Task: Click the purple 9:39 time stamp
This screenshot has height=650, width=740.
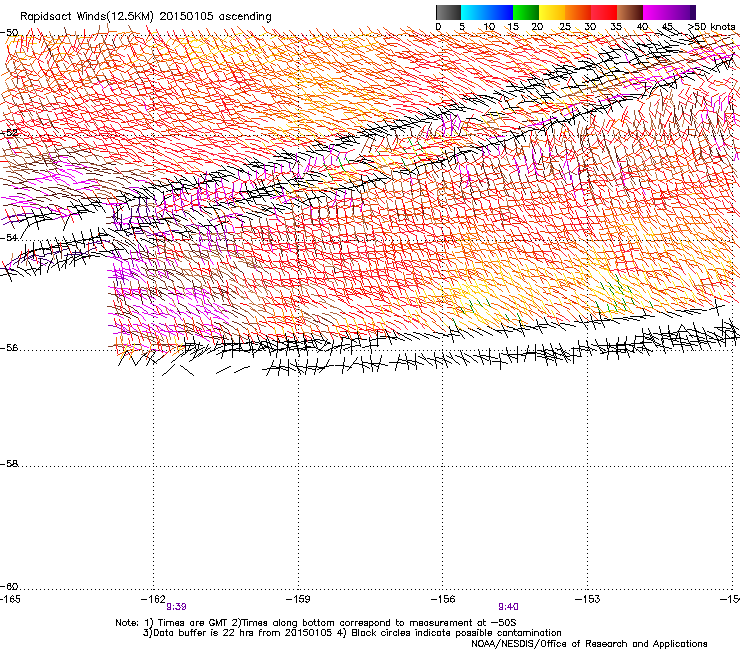Action: (x=177, y=607)
